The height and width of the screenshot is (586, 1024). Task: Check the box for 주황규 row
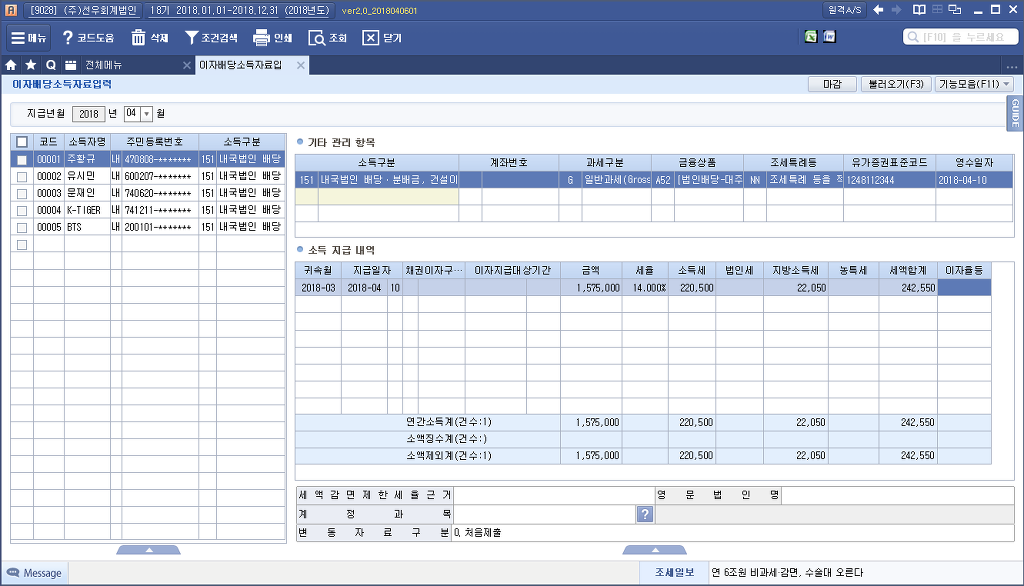point(22,159)
